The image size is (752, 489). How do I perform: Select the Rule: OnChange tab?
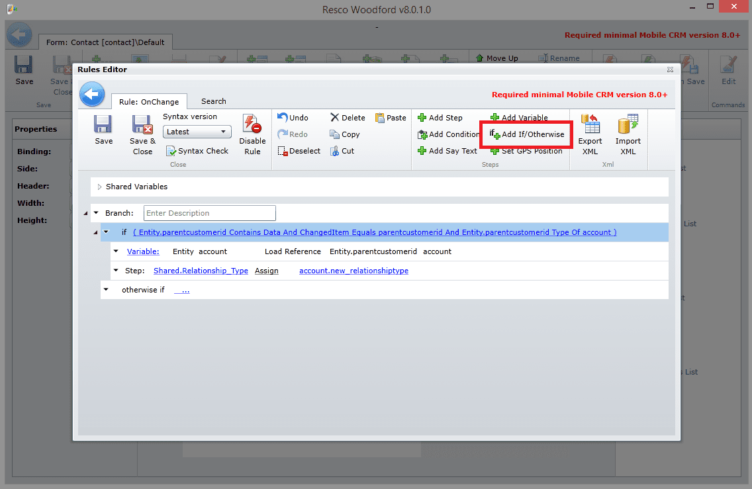pyautogui.click(x=151, y=101)
